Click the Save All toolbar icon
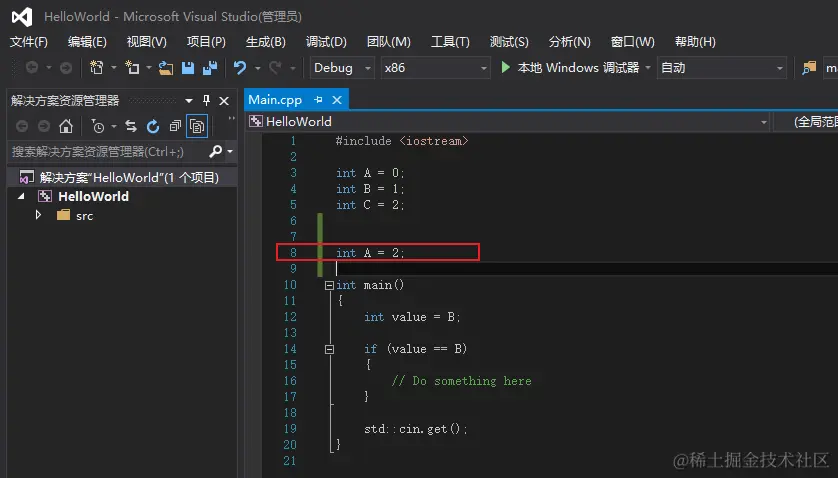The width and height of the screenshot is (838, 478). tap(210, 67)
